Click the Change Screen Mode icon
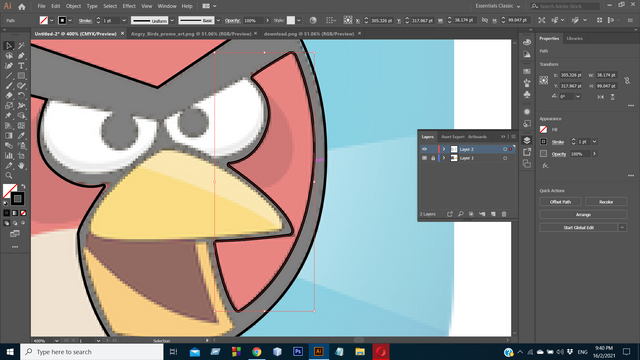The image size is (640, 360). (x=15, y=234)
